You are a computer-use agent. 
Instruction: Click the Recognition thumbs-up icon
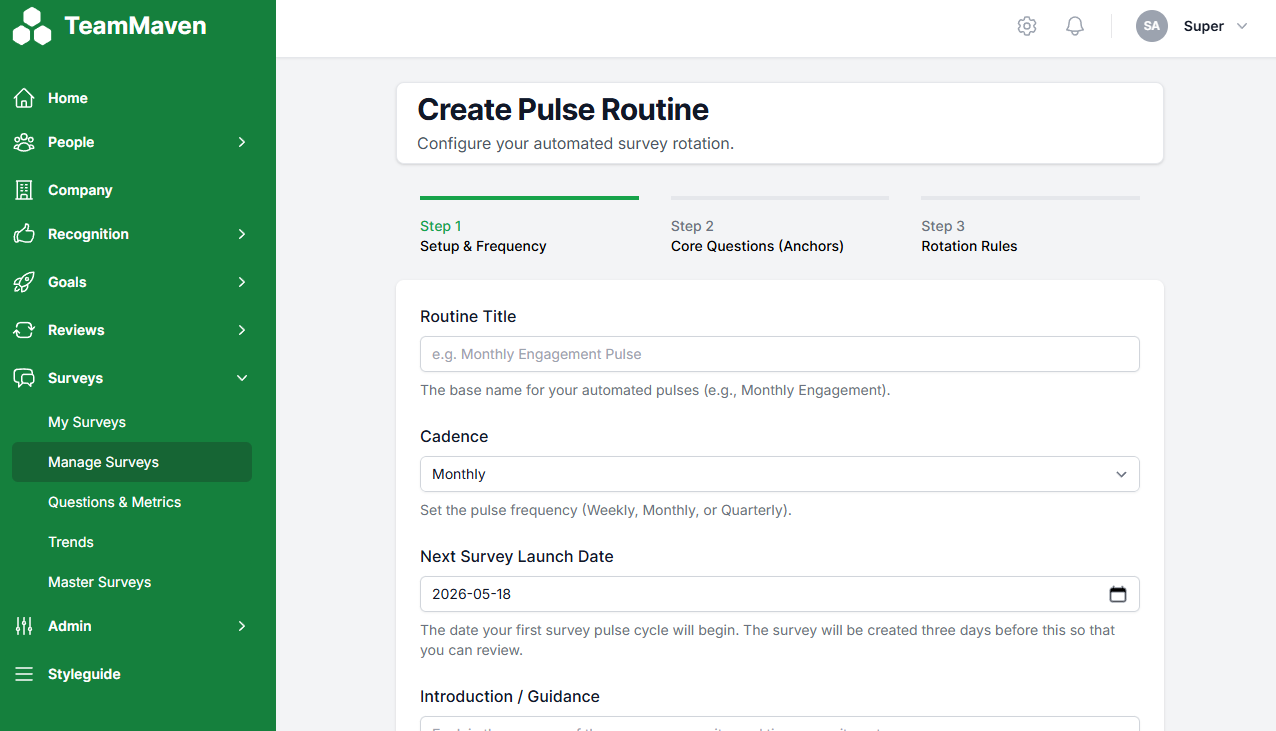pos(24,234)
